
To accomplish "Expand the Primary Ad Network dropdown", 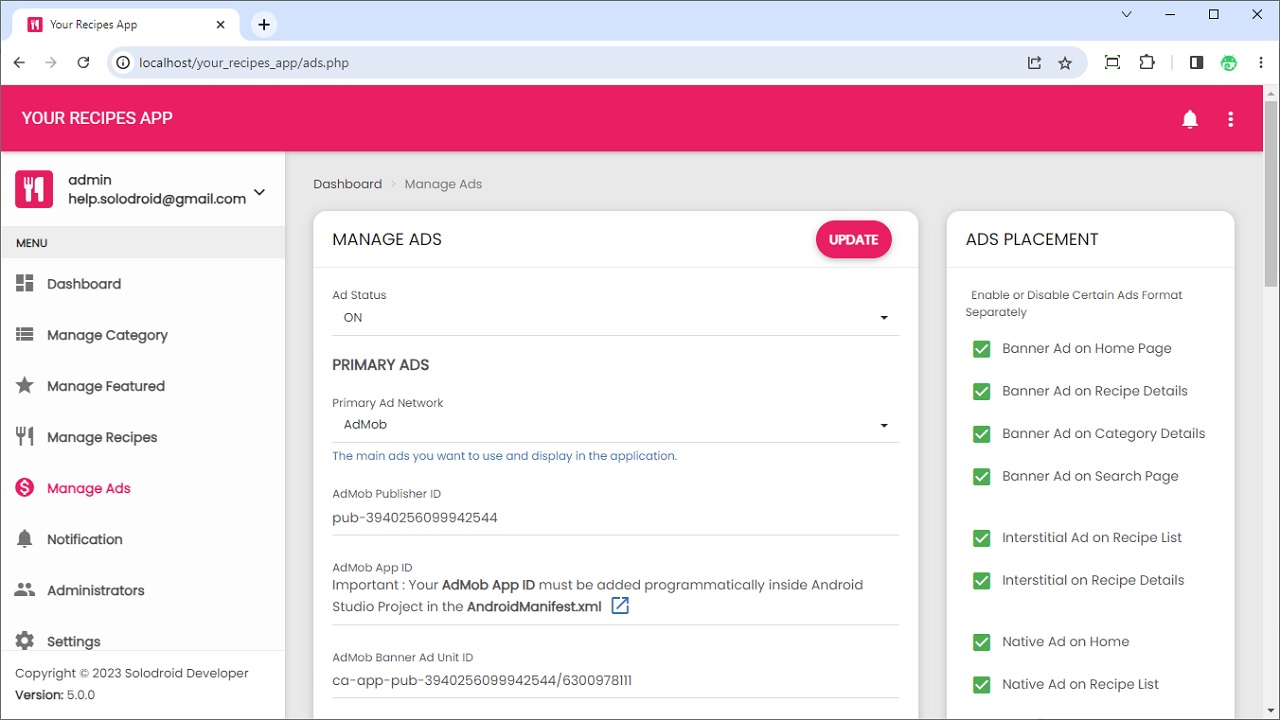I will tap(614, 425).
